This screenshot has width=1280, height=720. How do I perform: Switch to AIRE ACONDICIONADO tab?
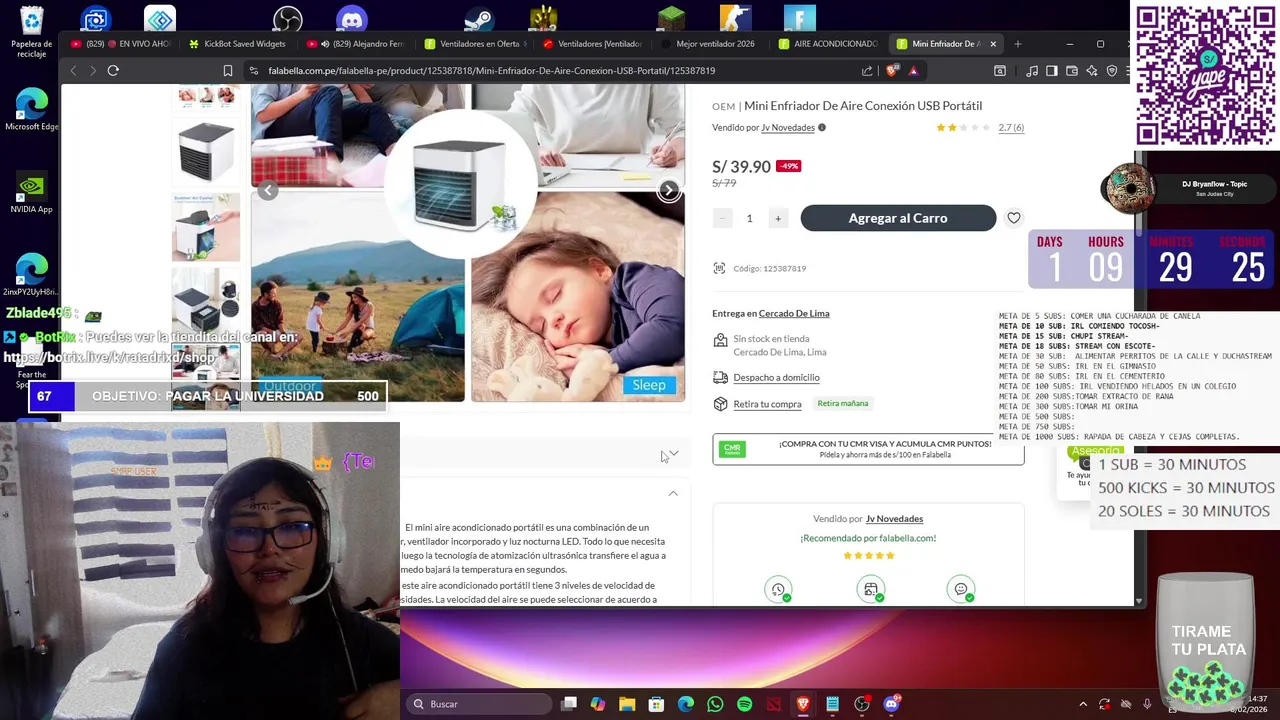click(828, 44)
